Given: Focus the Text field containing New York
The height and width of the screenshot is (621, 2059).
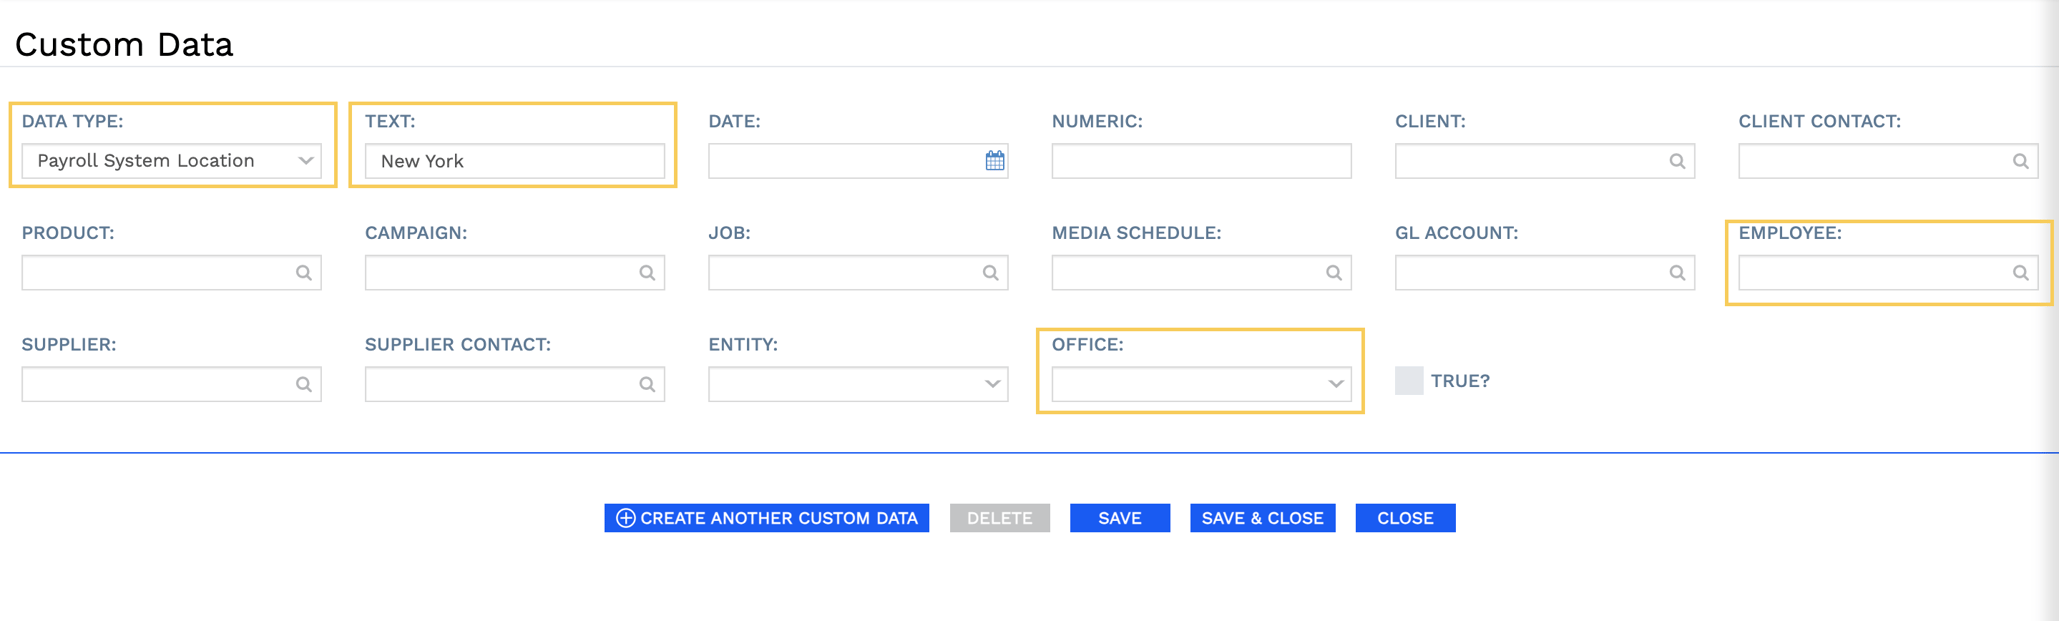Looking at the screenshot, I should click(x=514, y=161).
